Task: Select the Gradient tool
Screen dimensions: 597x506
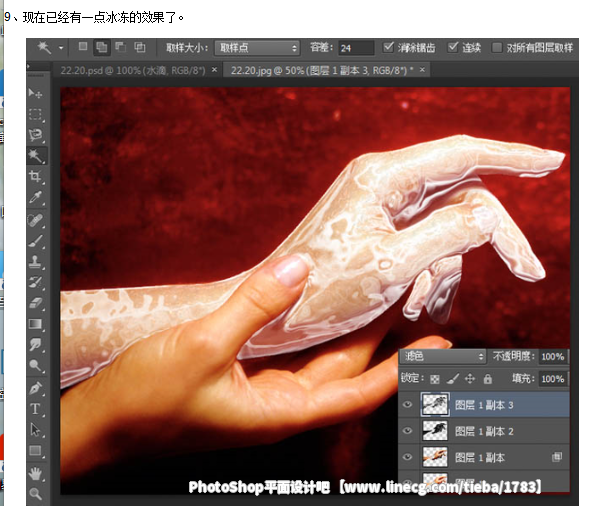Action: coord(35,324)
